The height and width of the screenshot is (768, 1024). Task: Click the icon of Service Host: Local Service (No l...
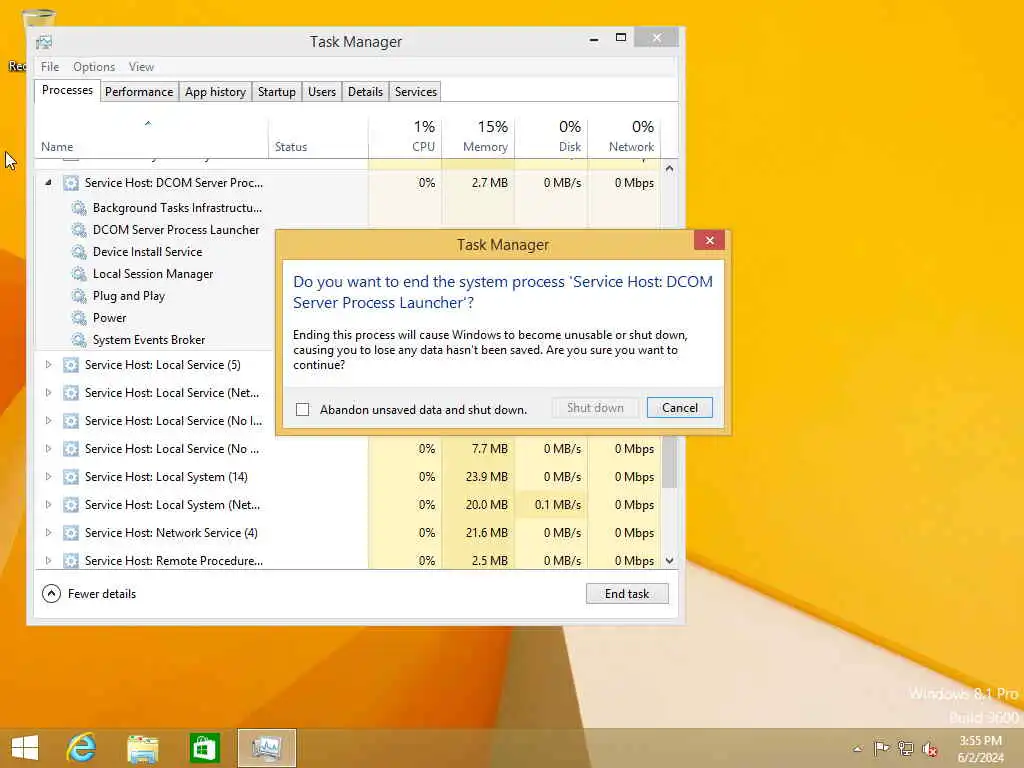tap(71, 421)
